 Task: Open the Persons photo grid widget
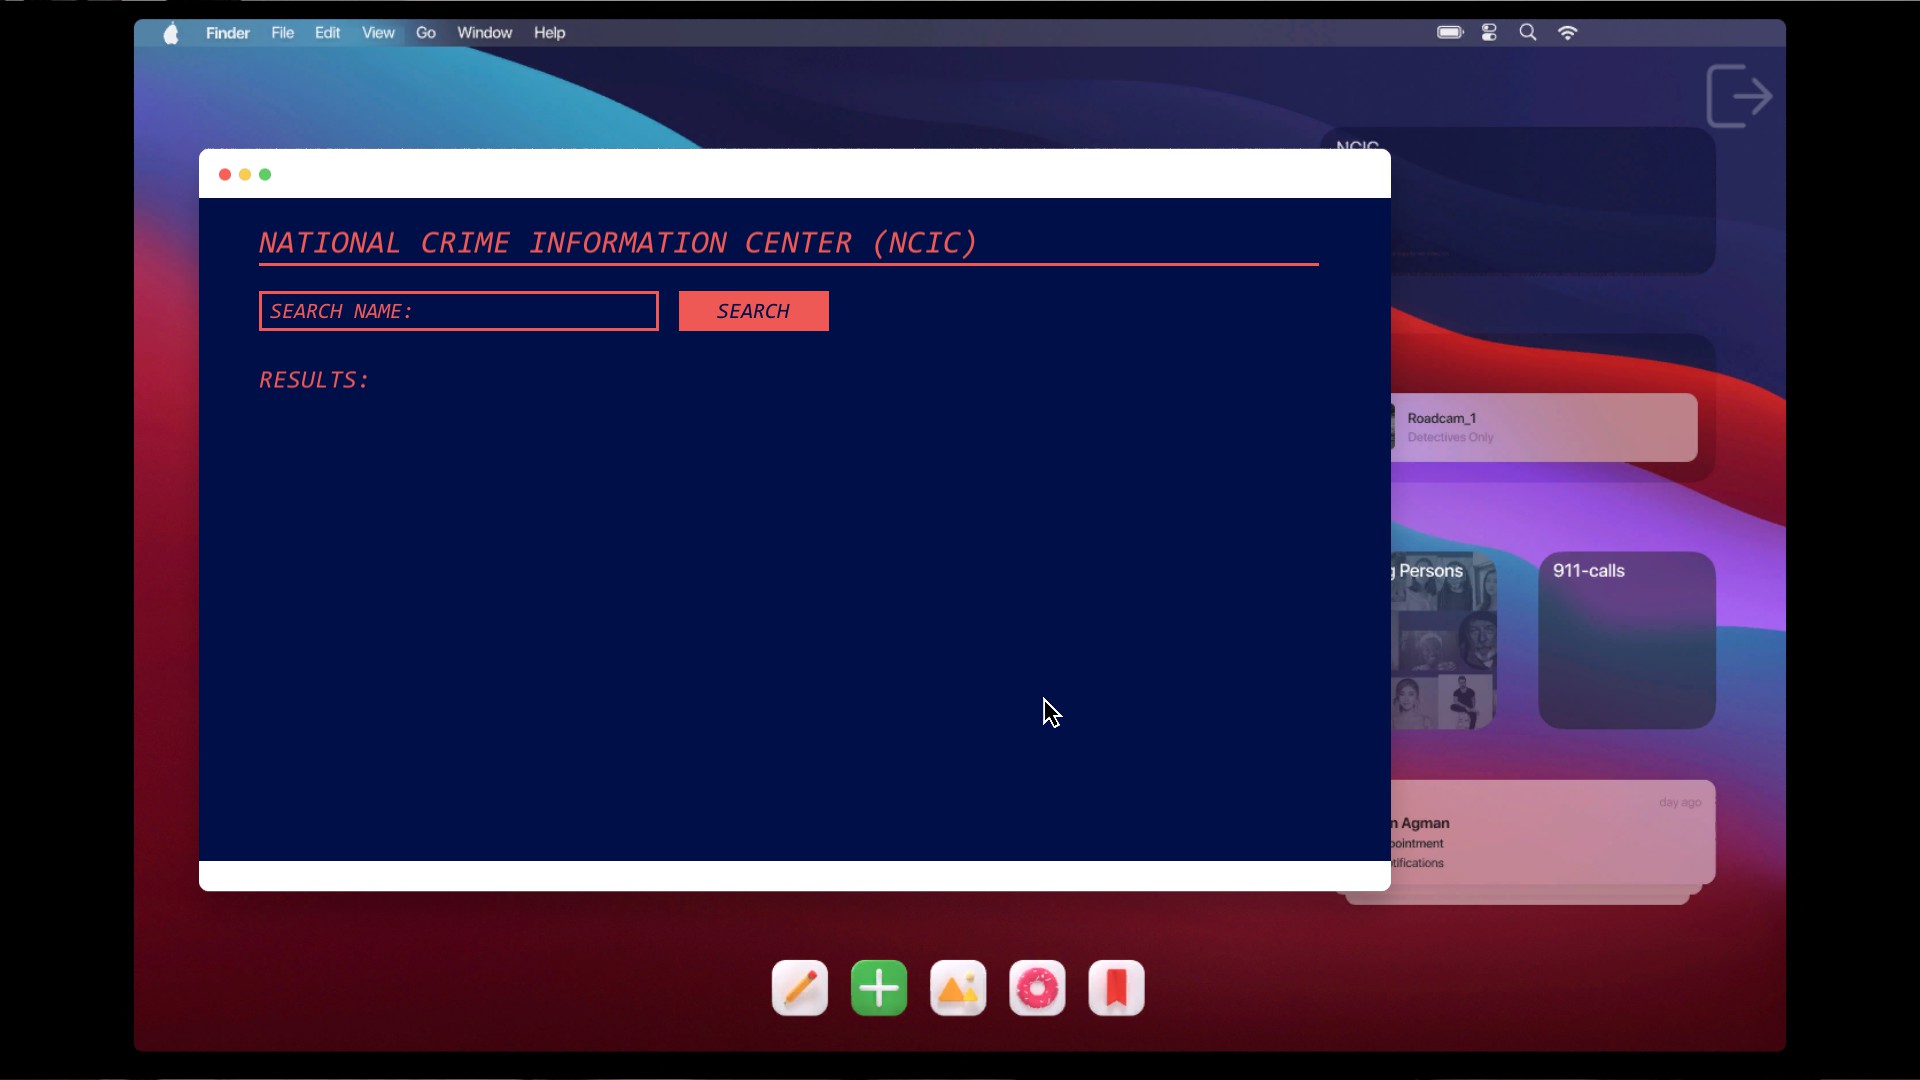click(1444, 640)
